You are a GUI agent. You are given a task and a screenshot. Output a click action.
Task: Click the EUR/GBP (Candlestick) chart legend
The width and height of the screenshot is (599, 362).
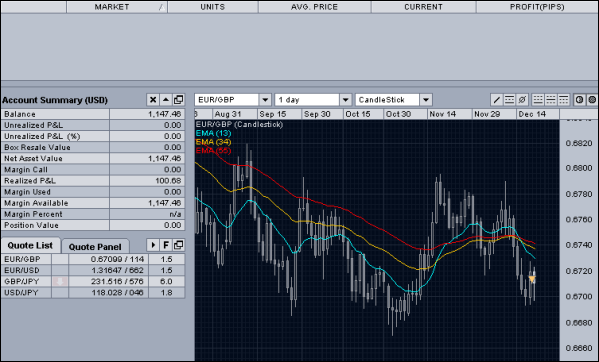pos(239,124)
